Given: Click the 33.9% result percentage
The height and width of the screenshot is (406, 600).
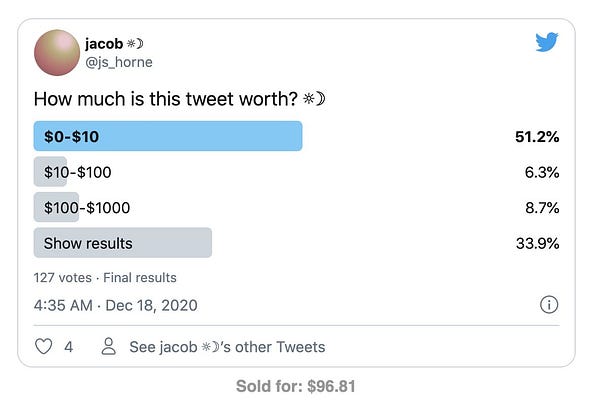Looking at the screenshot, I should (534, 243).
